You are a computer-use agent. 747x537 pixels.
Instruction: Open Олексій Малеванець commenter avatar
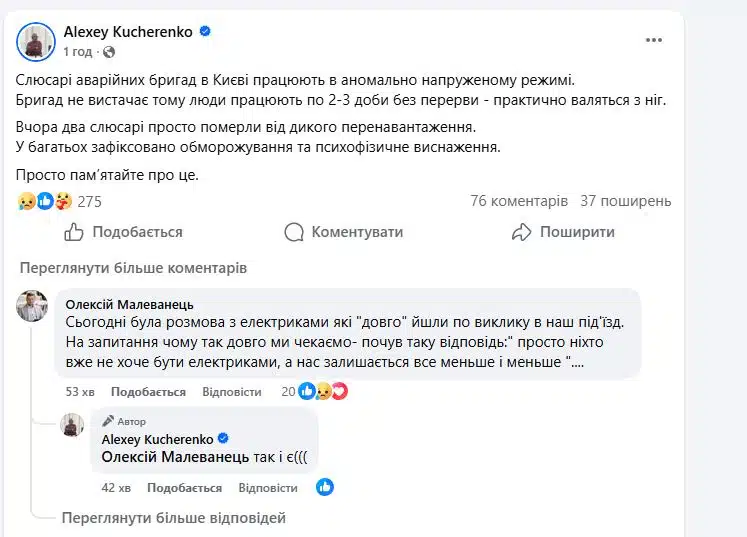(x=32, y=307)
